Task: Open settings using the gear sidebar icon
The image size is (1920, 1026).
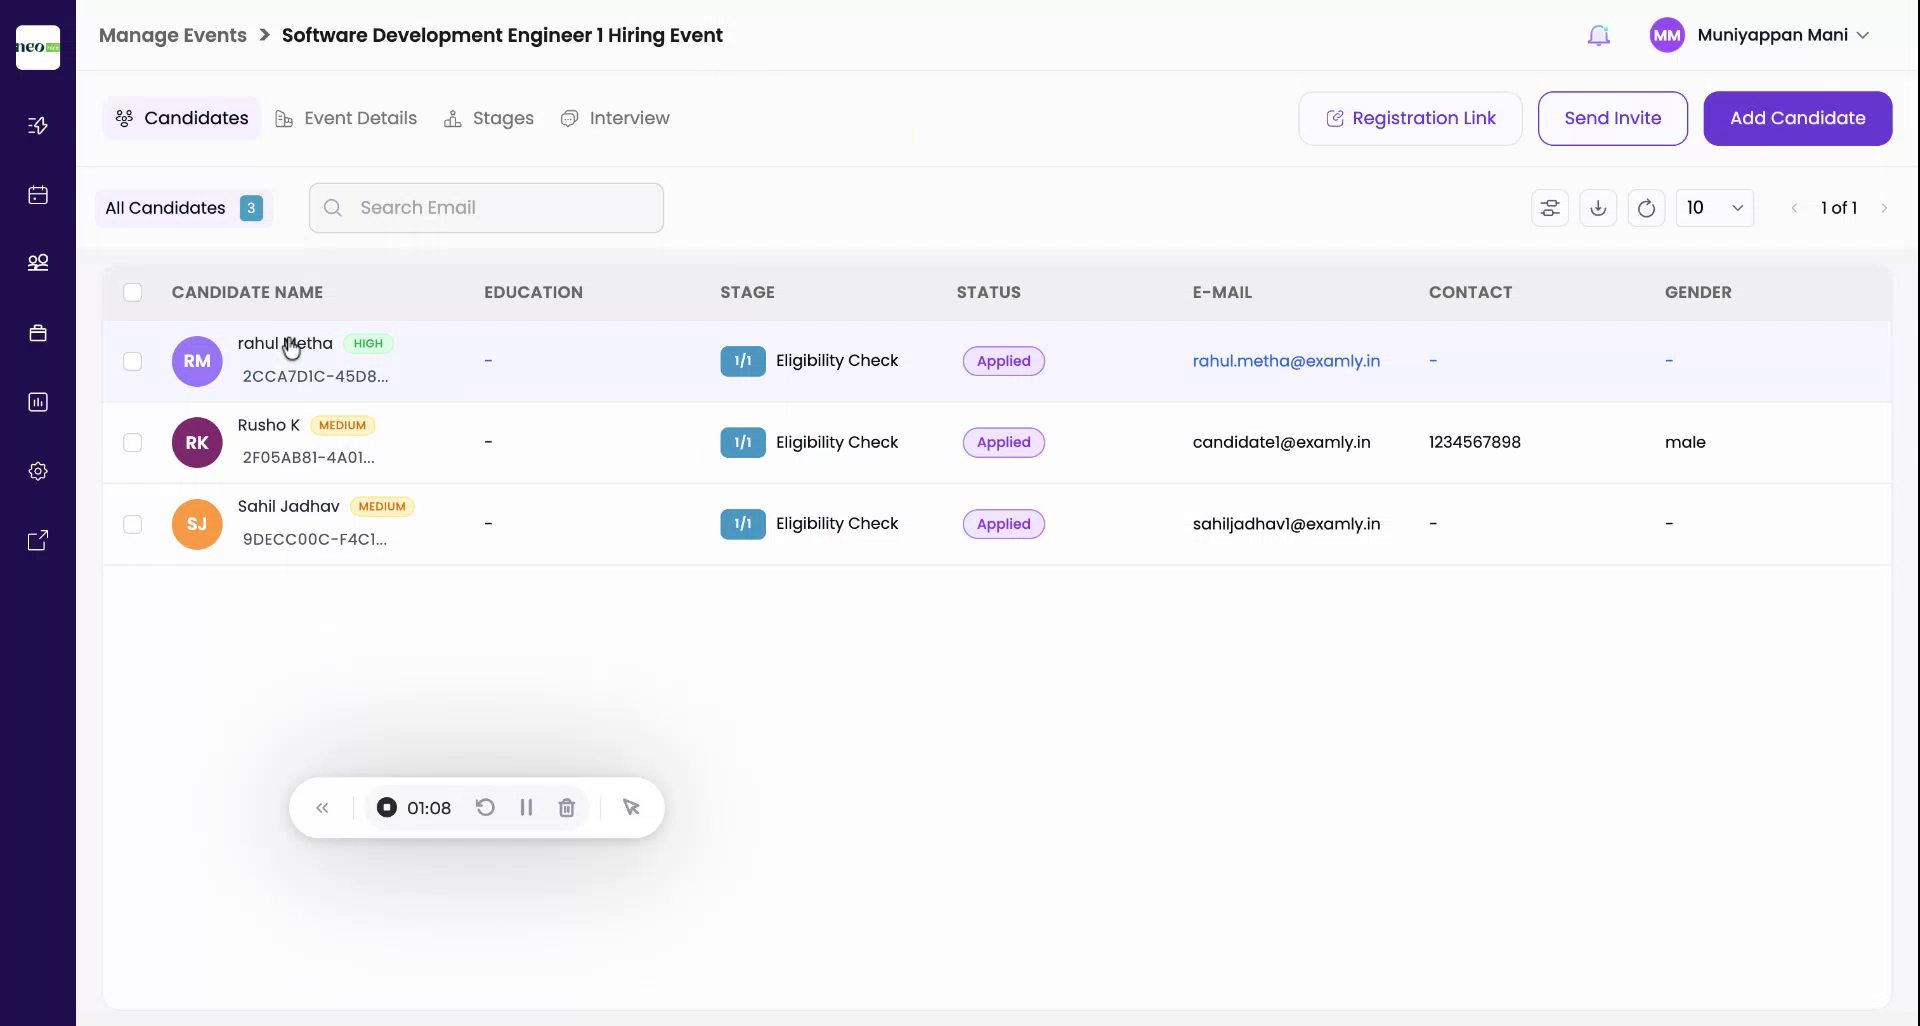Action: [x=38, y=470]
